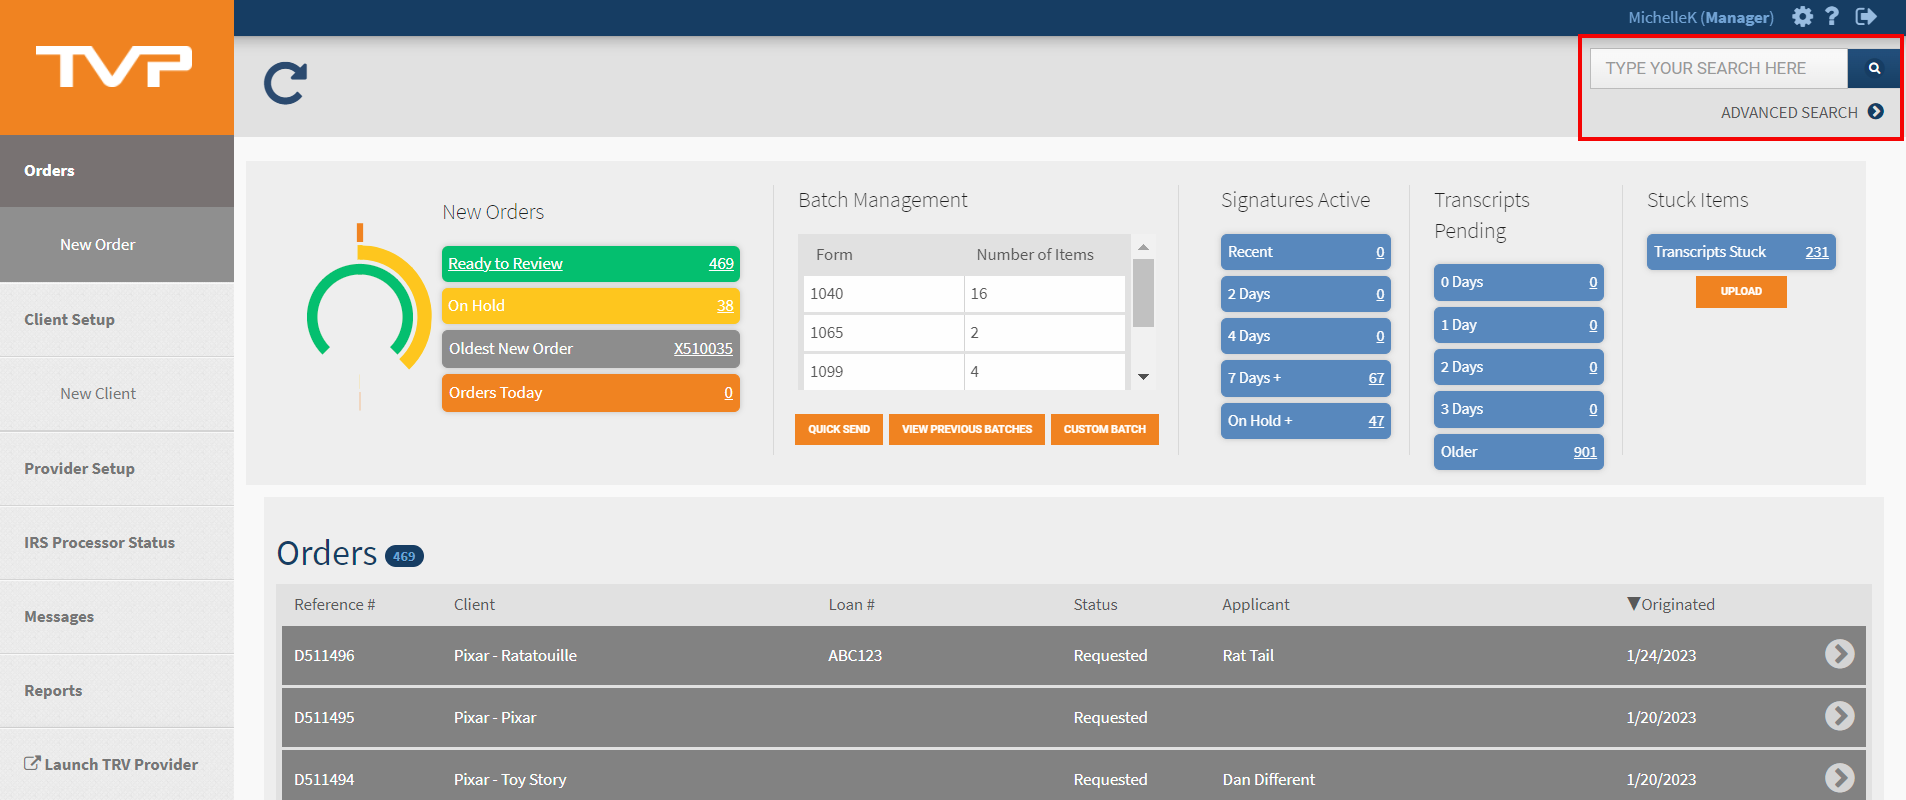Click batch list scroll down arrow

1144,377
